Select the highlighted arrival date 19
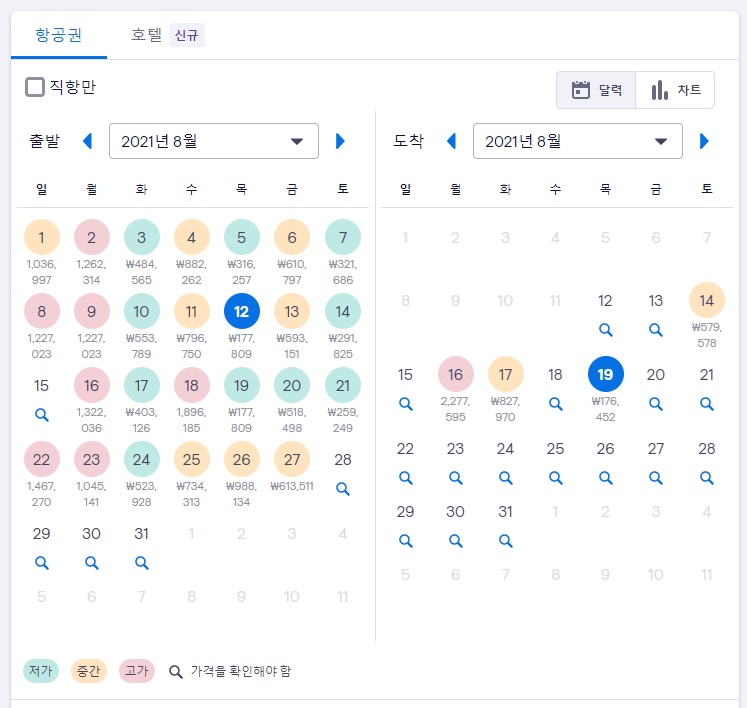 (606, 374)
